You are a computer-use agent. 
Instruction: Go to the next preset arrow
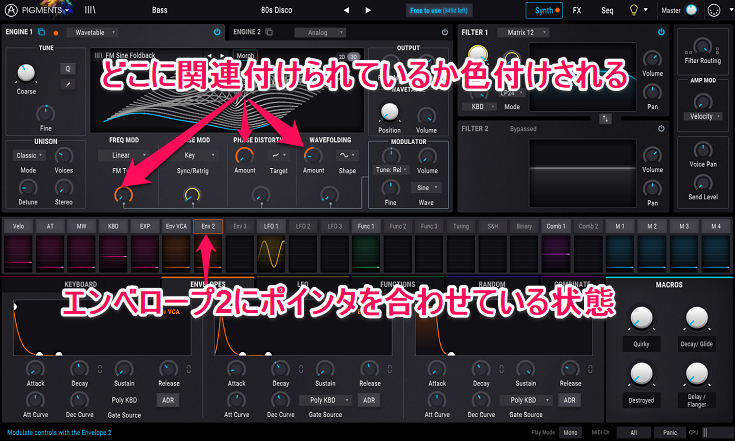pyautogui.click(x=368, y=10)
